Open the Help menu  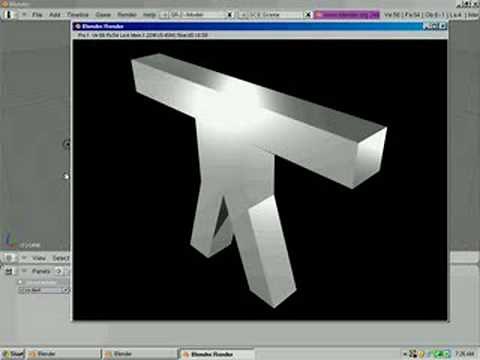(x=149, y=15)
